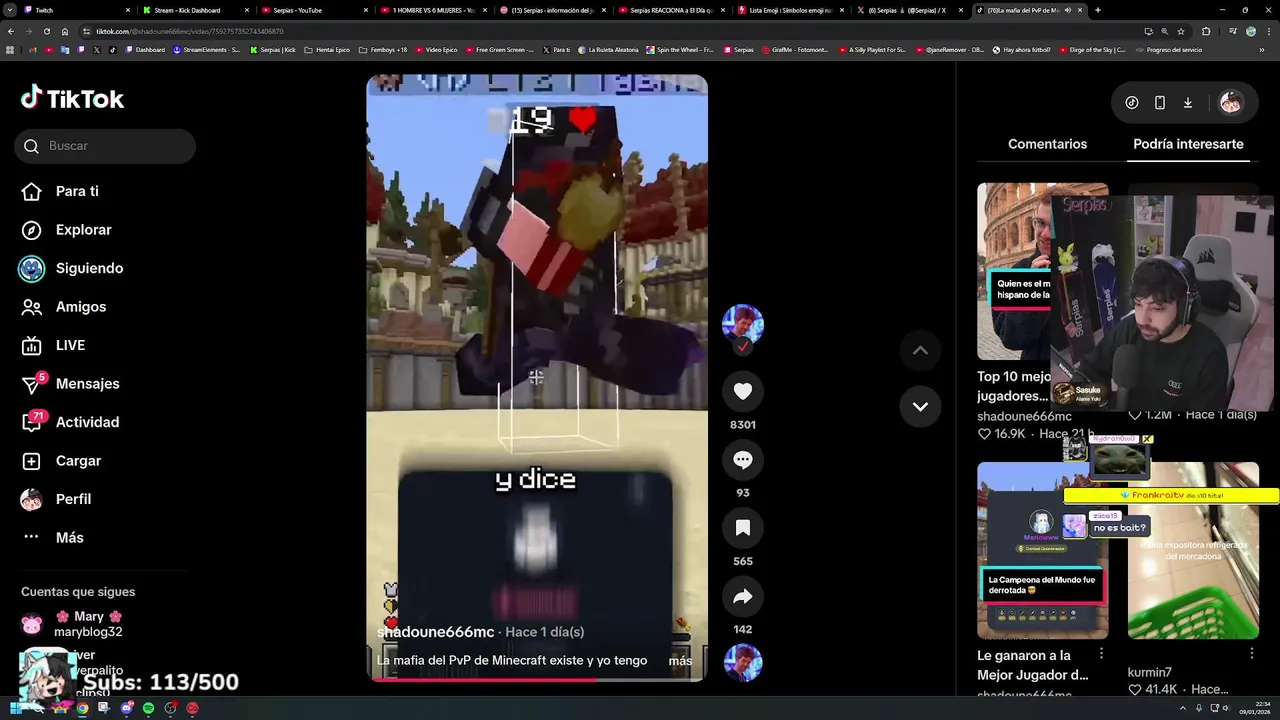Open Discord from taskbar
This screenshot has width=1280, height=720.
[x=126, y=708]
